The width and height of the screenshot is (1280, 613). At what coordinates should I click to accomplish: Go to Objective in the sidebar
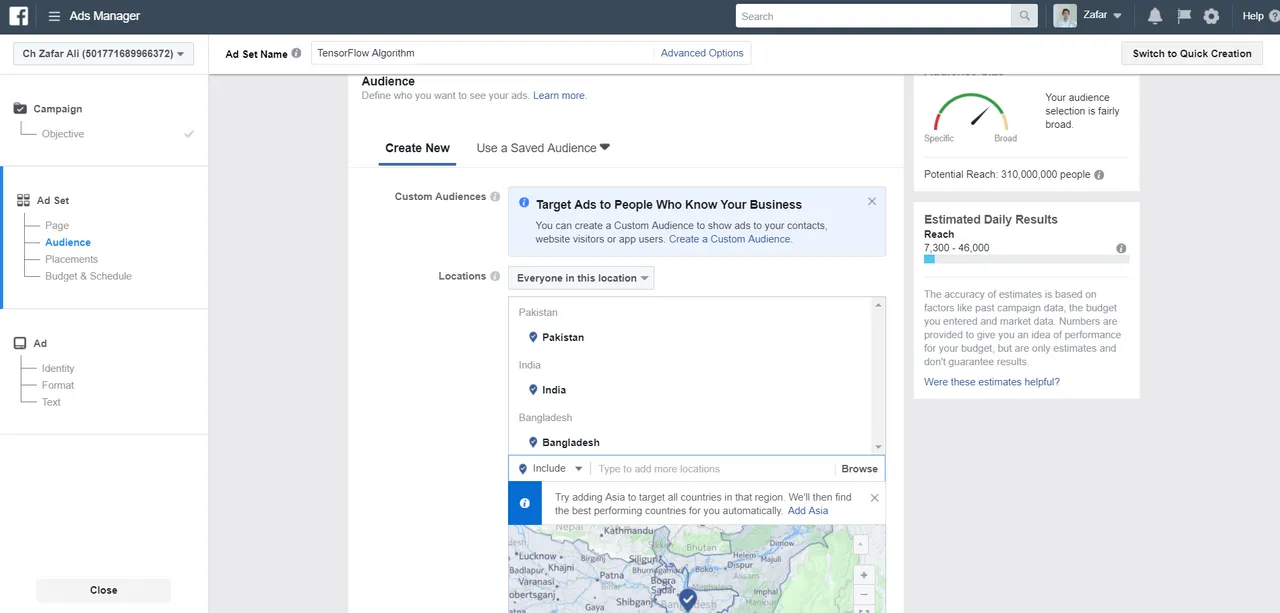point(63,134)
